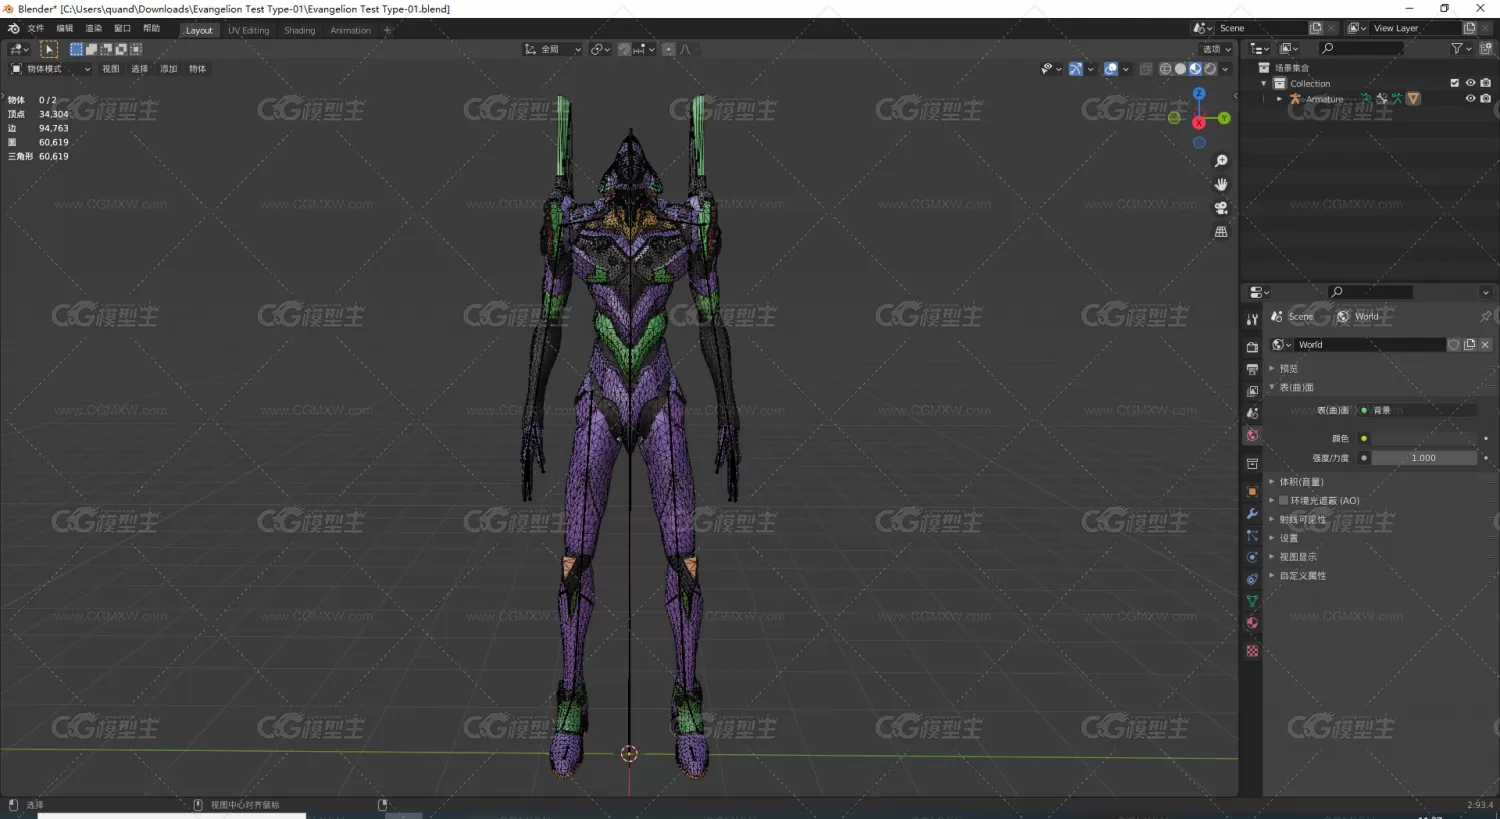Image resolution: width=1500 pixels, height=819 pixels.
Task: Click new collection icon in outliner
Action: tap(1486, 48)
